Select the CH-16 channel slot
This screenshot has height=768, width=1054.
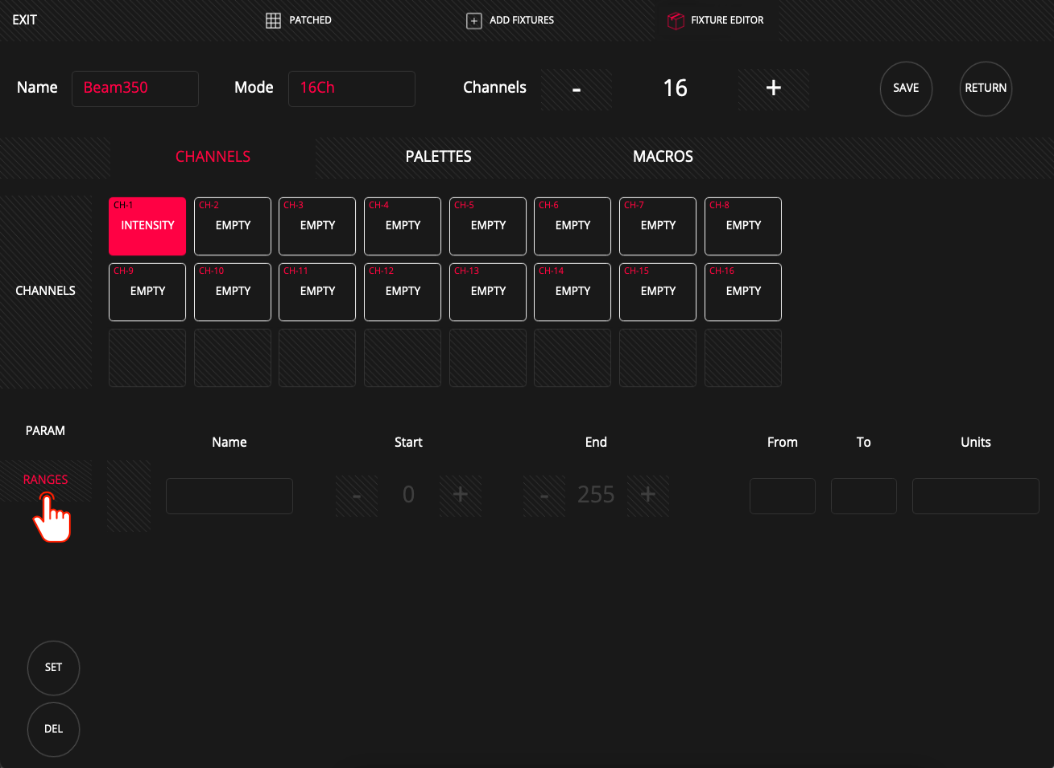coord(743,292)
